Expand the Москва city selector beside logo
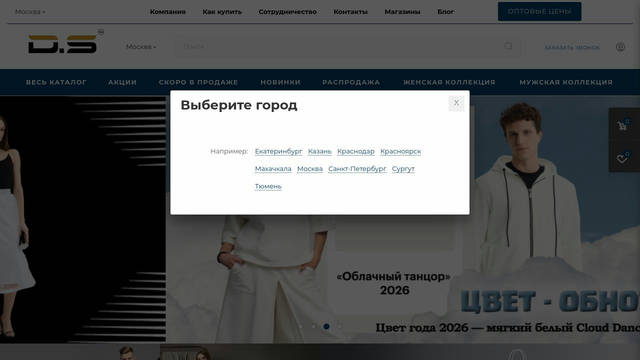Screen dimensions: 640x360 click(x=141, y=47)
